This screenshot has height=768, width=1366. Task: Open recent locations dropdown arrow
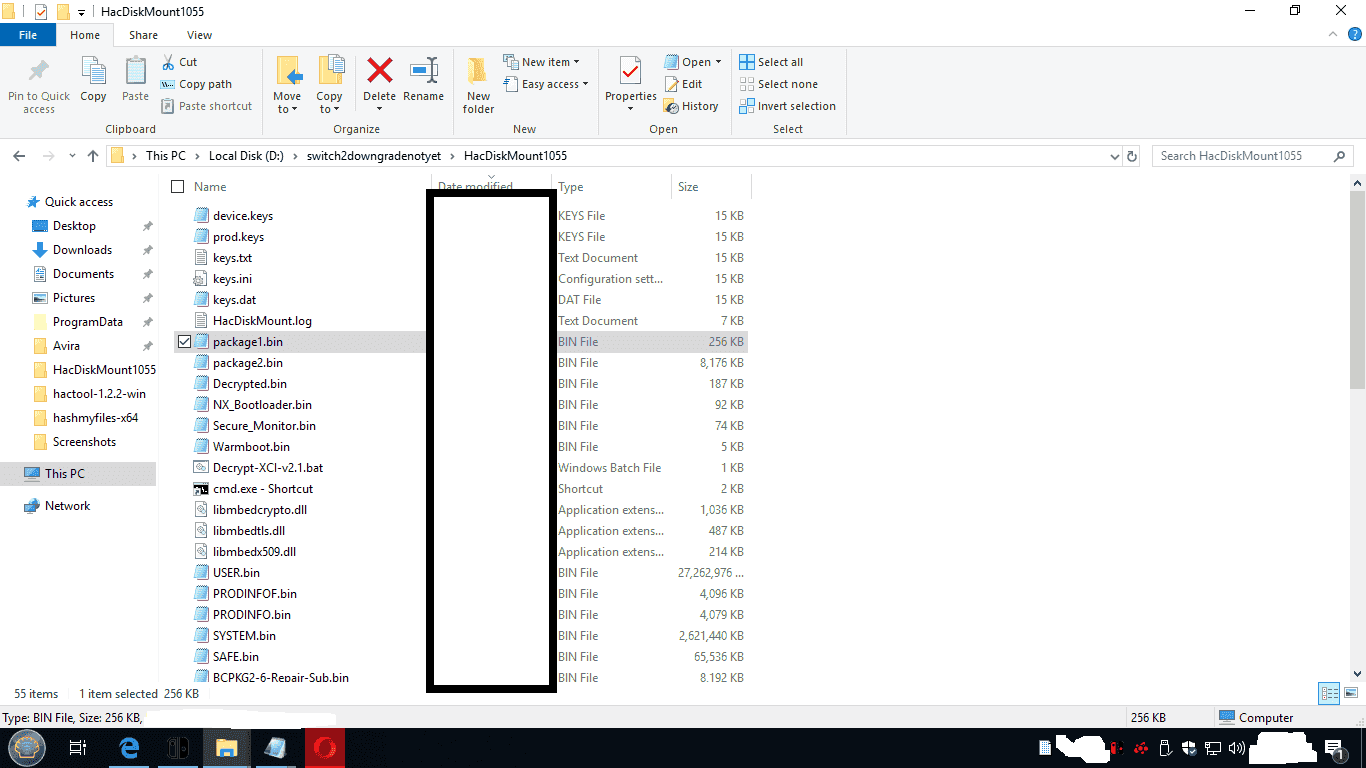pyautogui.click(x=72, y=156)
